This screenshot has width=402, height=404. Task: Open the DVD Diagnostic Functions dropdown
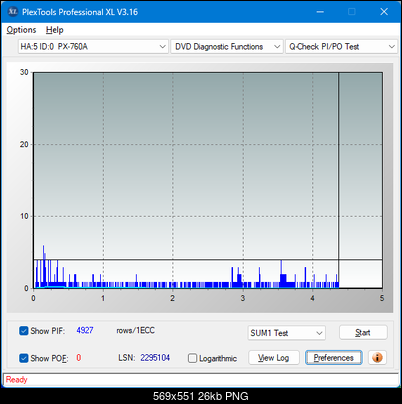pyautogui.click(x=227, y=47)
